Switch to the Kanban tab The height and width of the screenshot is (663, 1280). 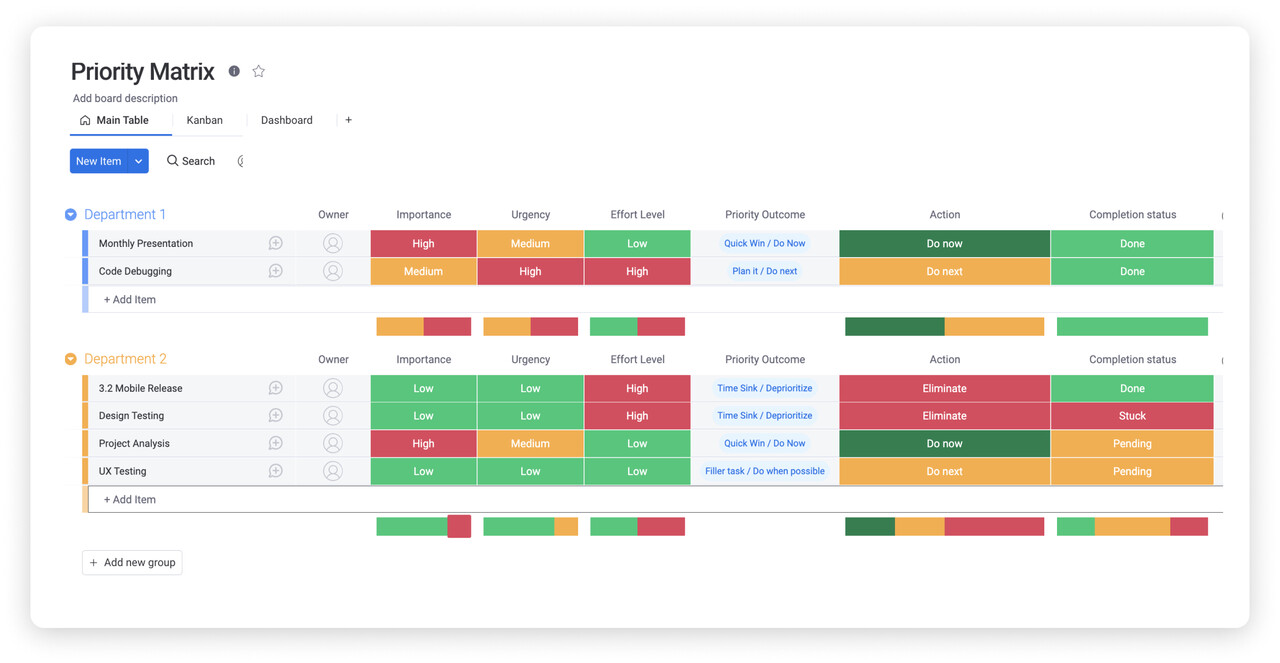point(204,120)
